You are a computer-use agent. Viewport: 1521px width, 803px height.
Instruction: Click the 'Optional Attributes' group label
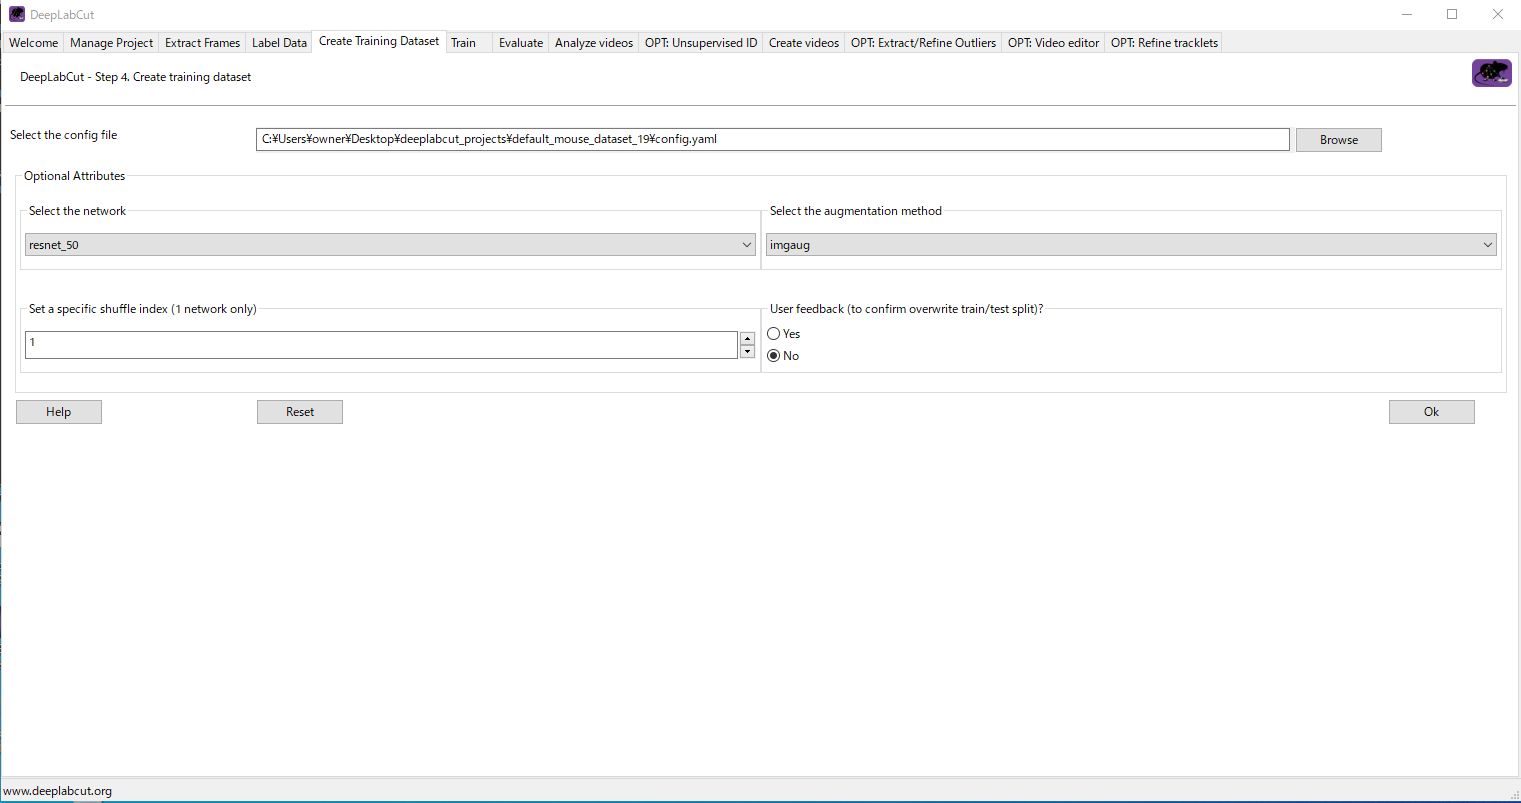pos(75,176)
